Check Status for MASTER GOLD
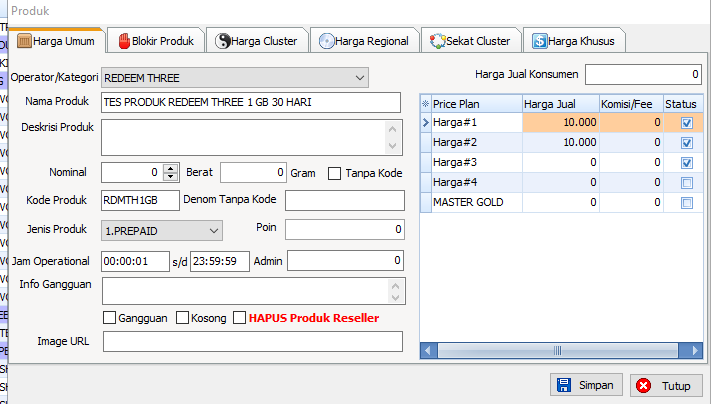This screenshot has width=715, height=404. coord(687,203)
